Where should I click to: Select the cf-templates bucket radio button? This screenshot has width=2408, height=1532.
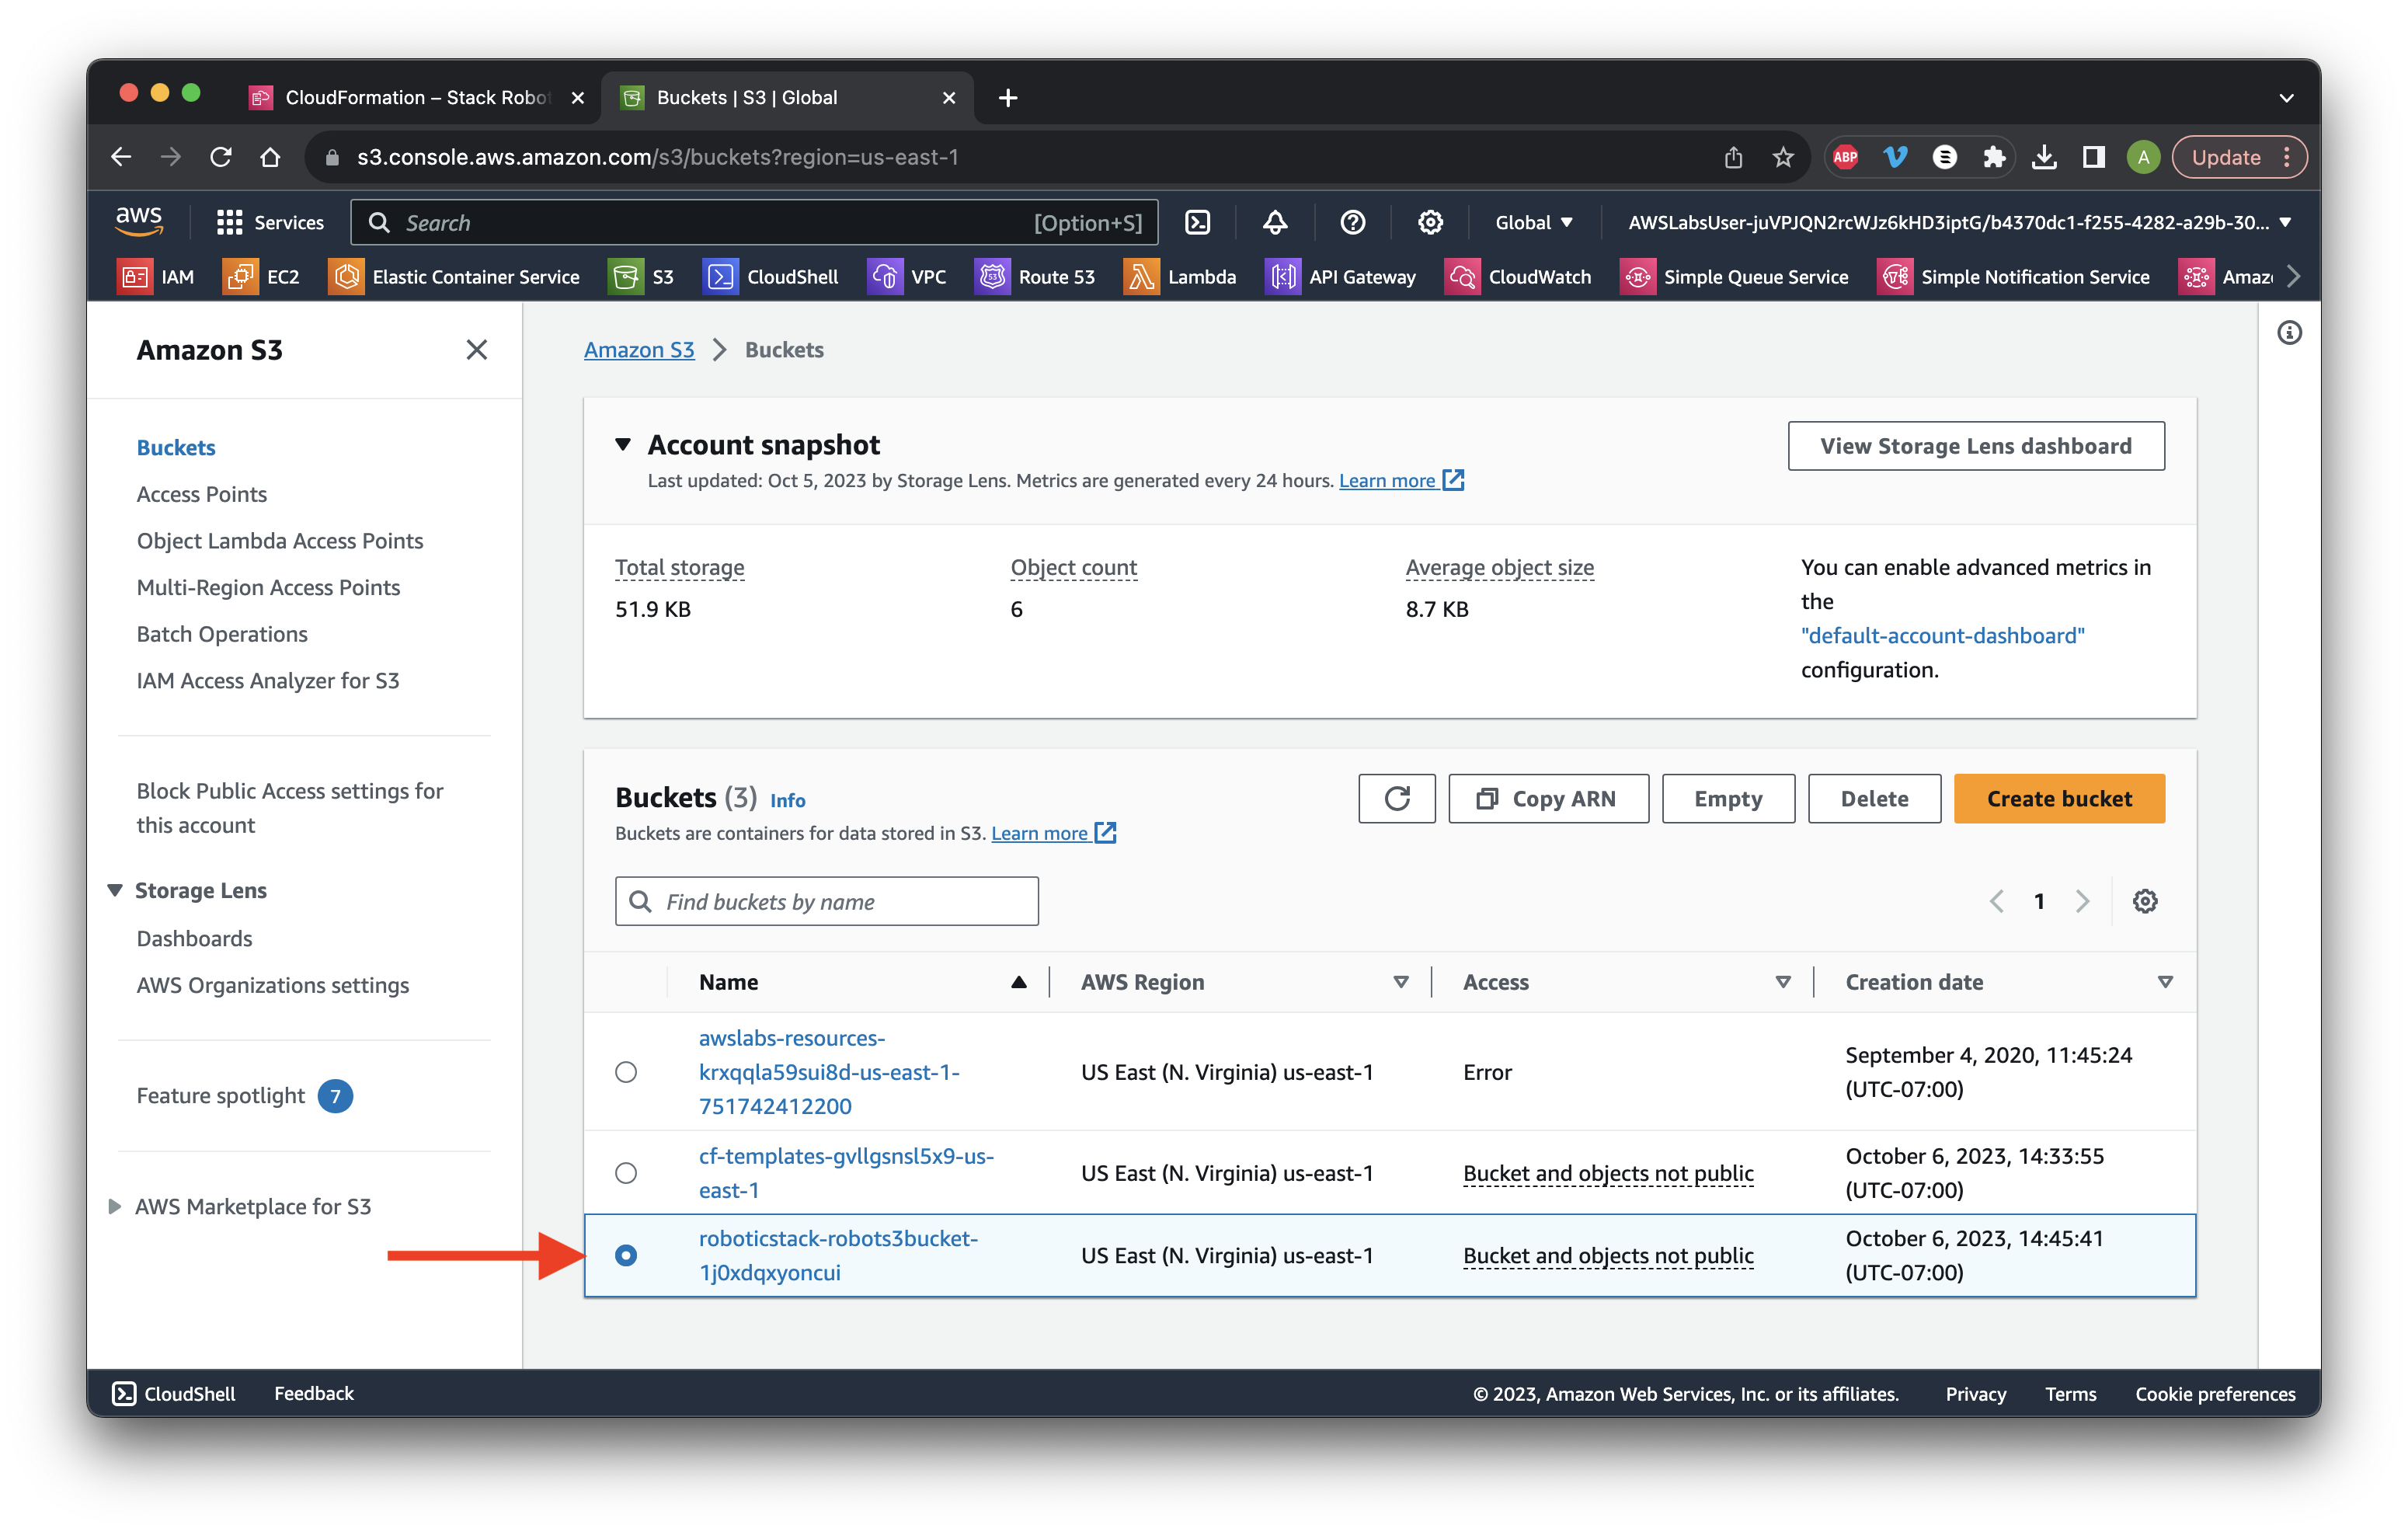pyautogui.click(x=626, y=1172)
